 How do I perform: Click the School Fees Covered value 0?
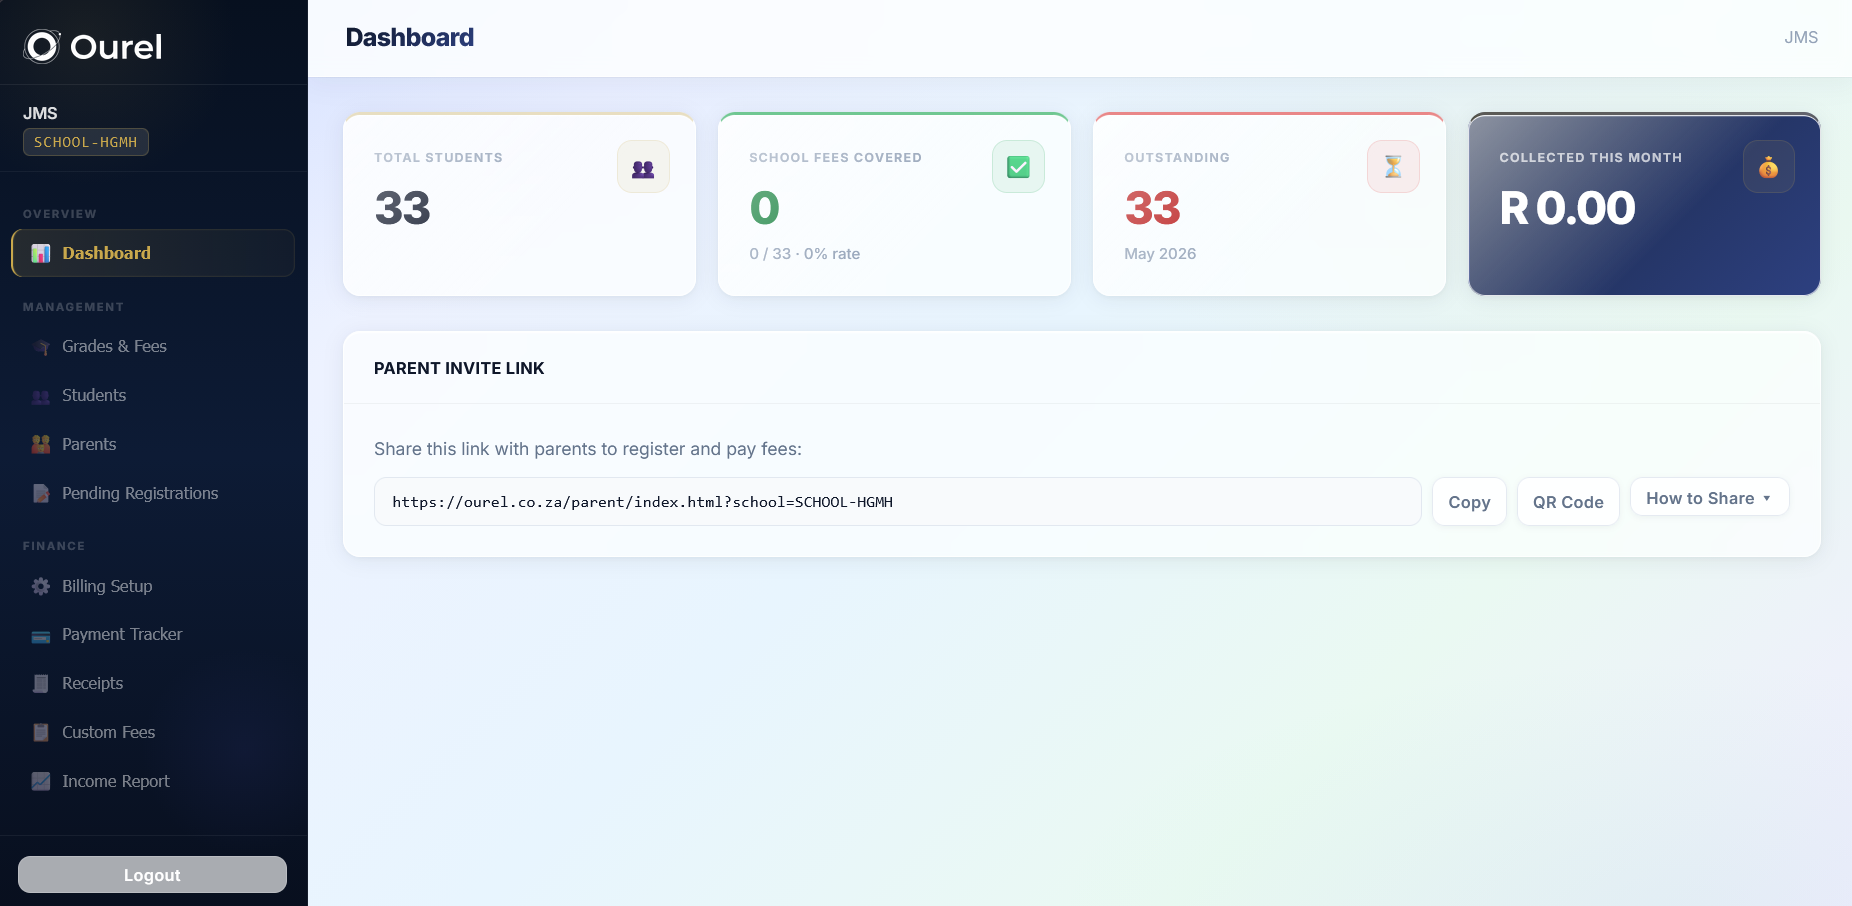point(764,208)
